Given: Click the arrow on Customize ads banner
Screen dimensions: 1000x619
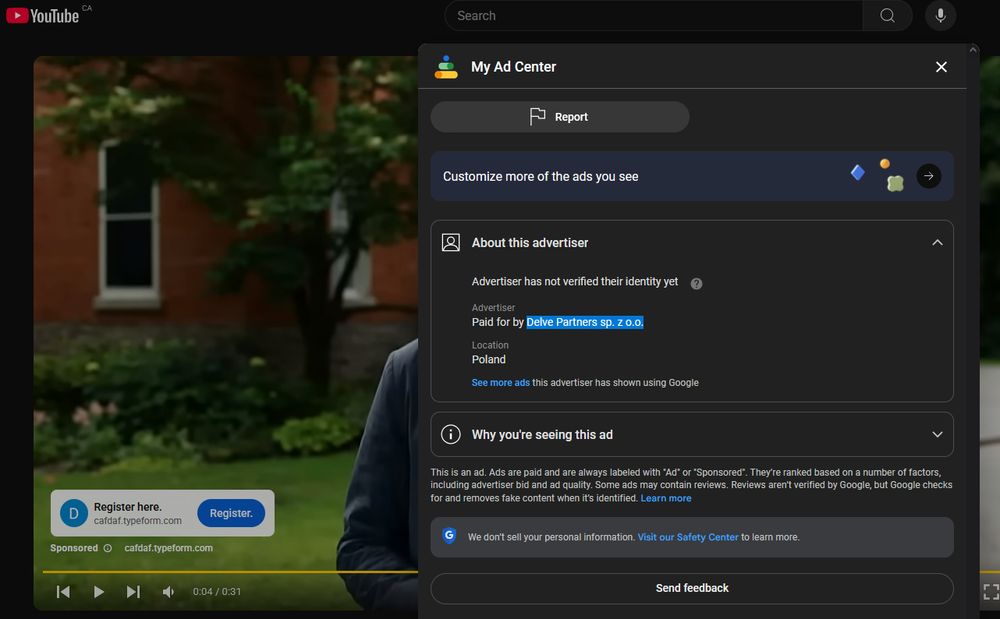Looking at the screenshot, I should coord(928,176).
